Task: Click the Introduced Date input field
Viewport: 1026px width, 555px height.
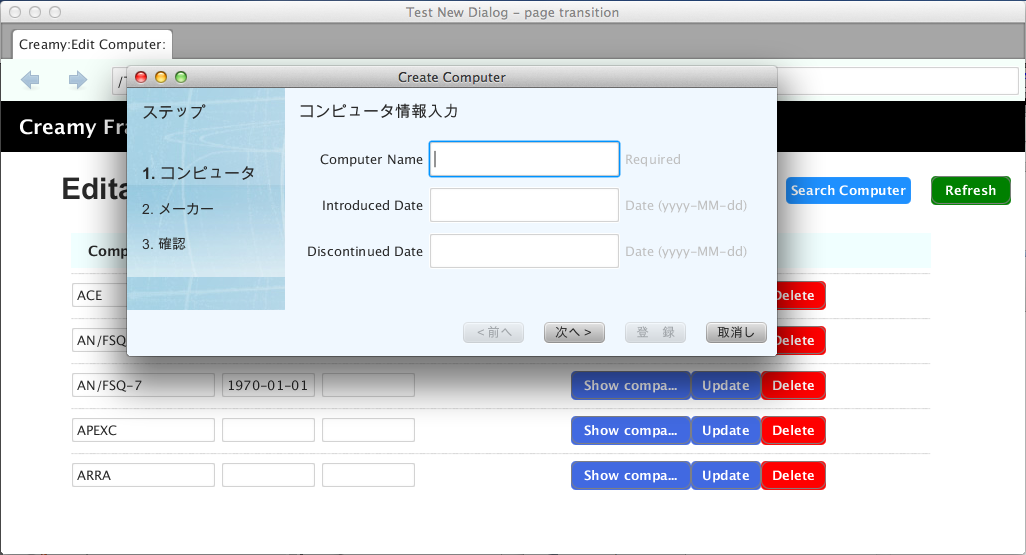Action: (x=524, y=205)
